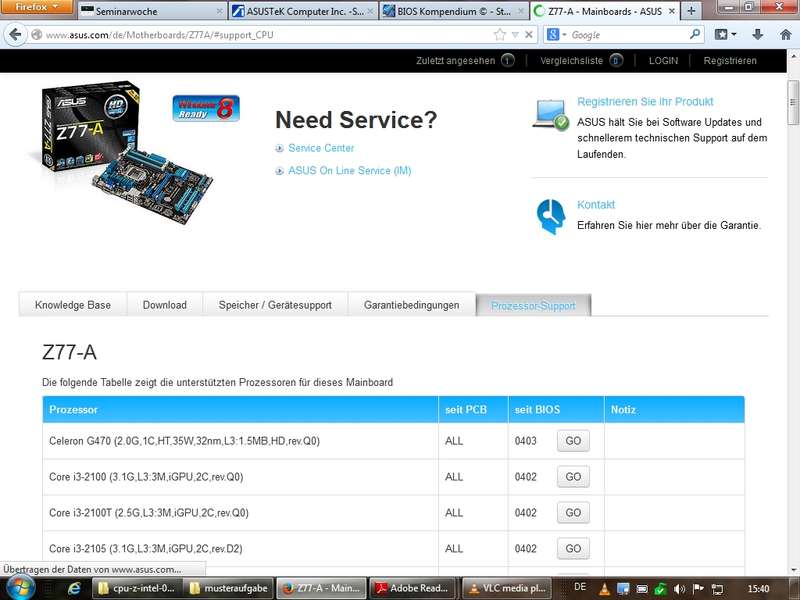The width and height of the screenshot is (800, 600).
Task: Click the search magnifier in Google box
Action: (x=696, y=34)
